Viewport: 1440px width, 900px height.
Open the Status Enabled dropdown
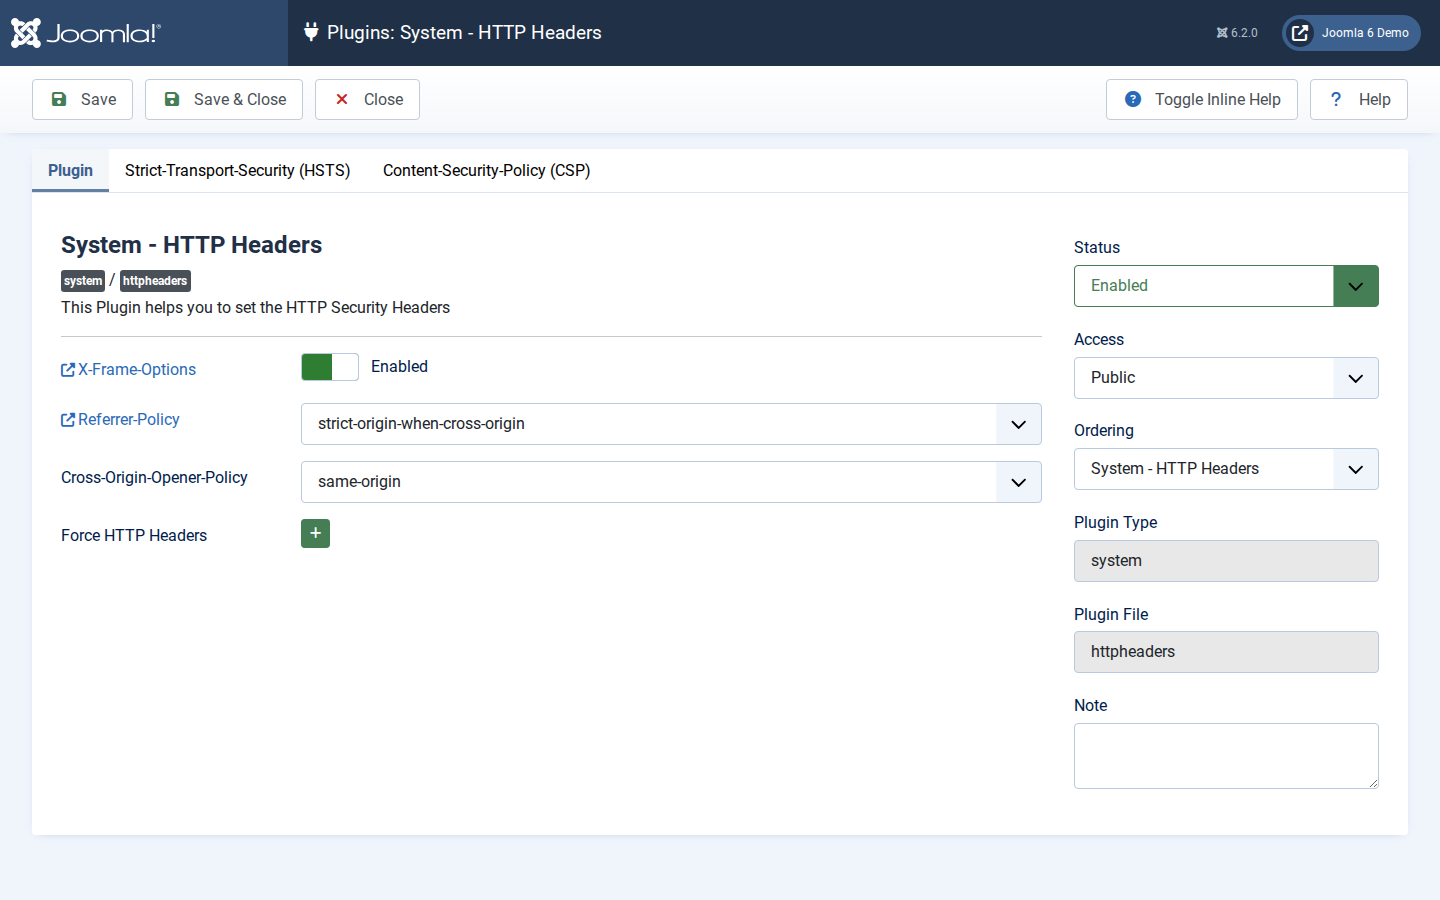coord(1226,286)
